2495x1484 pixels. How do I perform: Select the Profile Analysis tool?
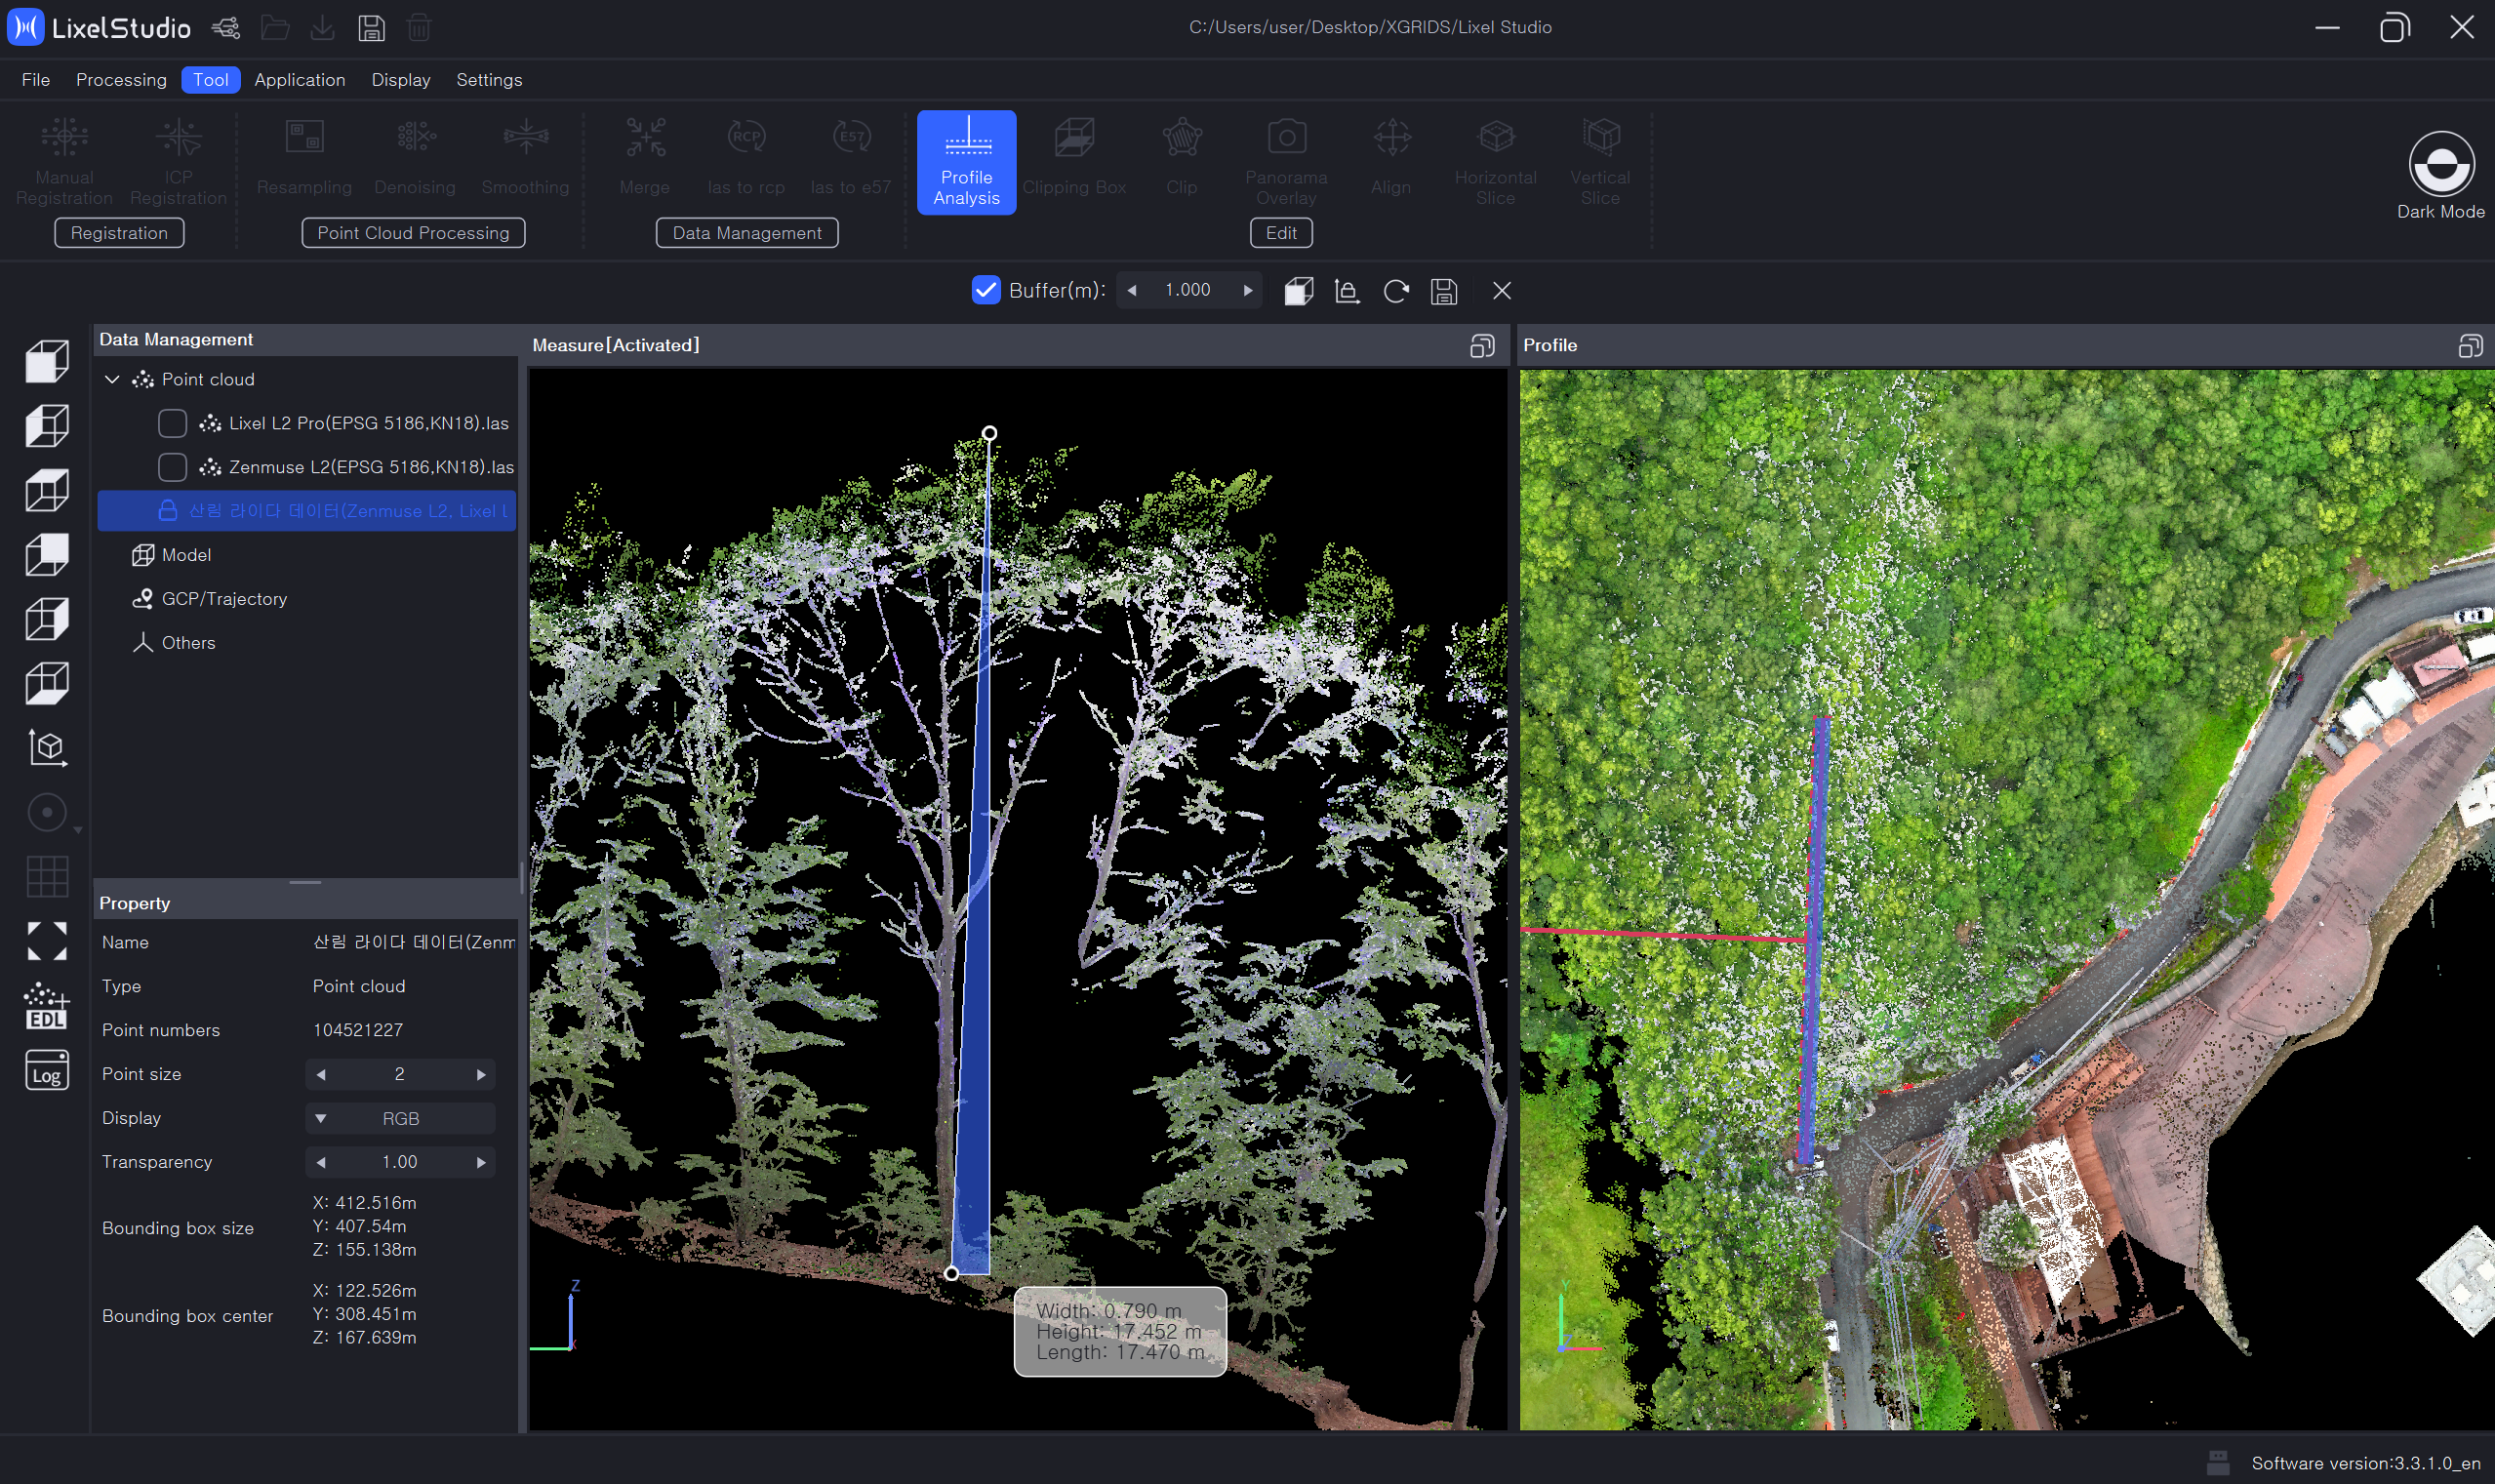point(966,162)
